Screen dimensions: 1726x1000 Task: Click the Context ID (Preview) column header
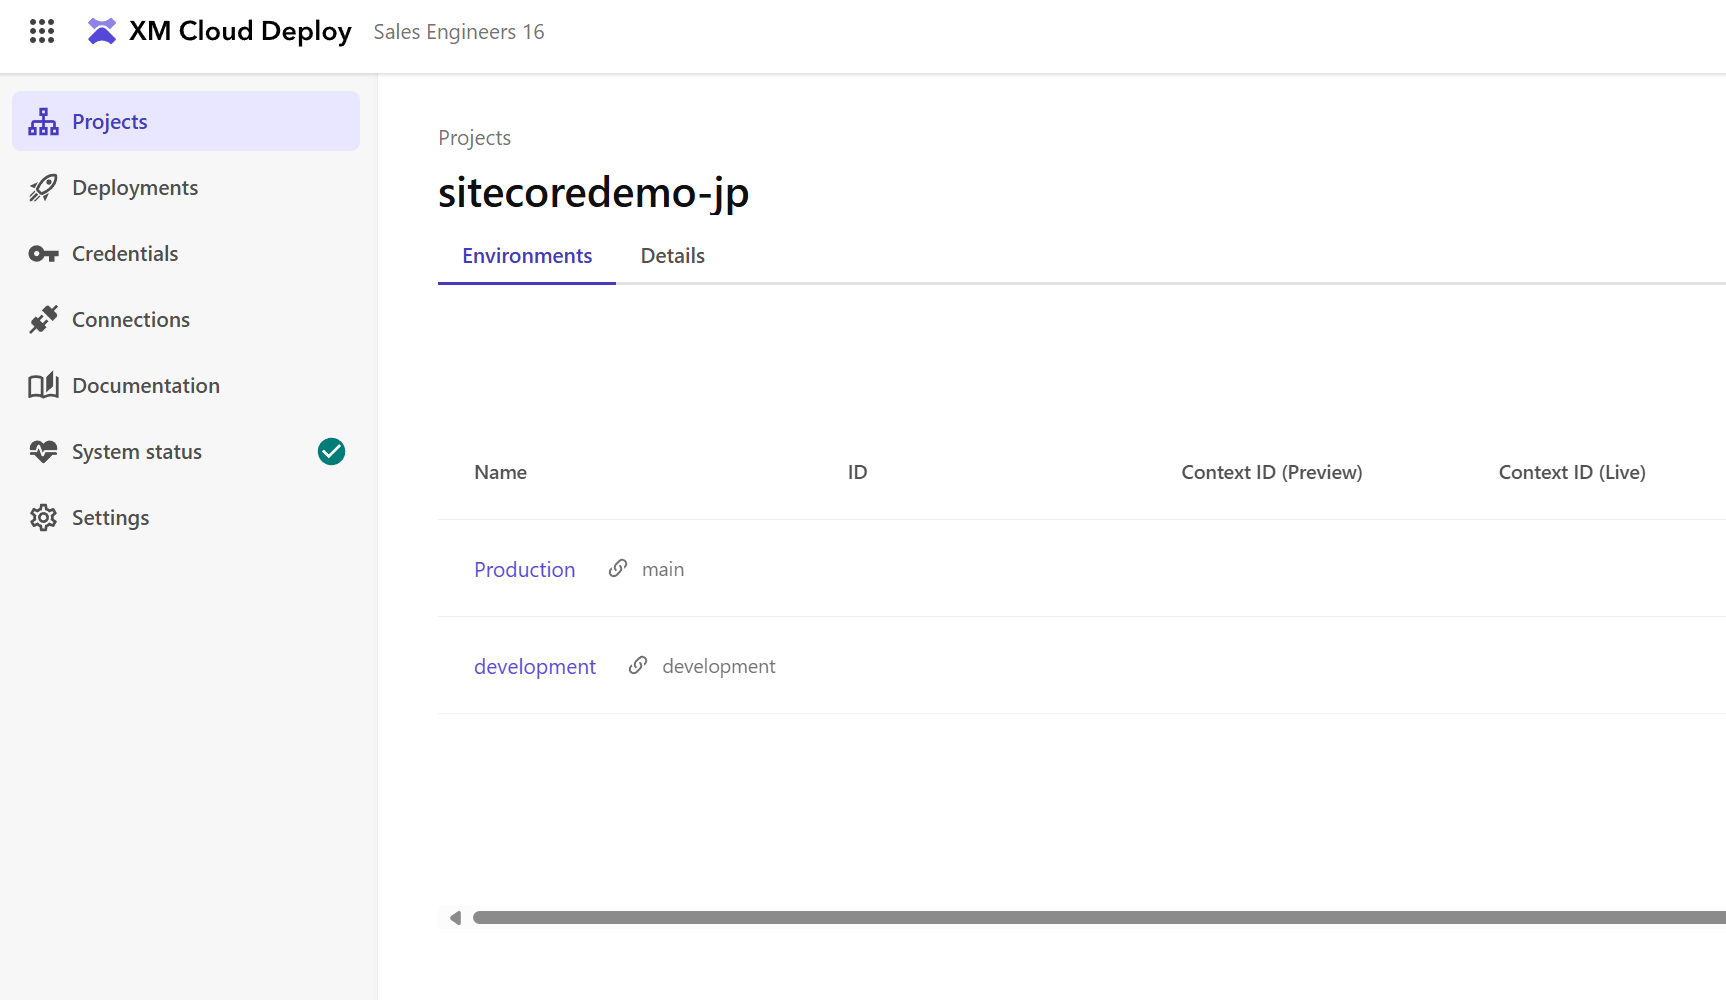pos(1272,472)
